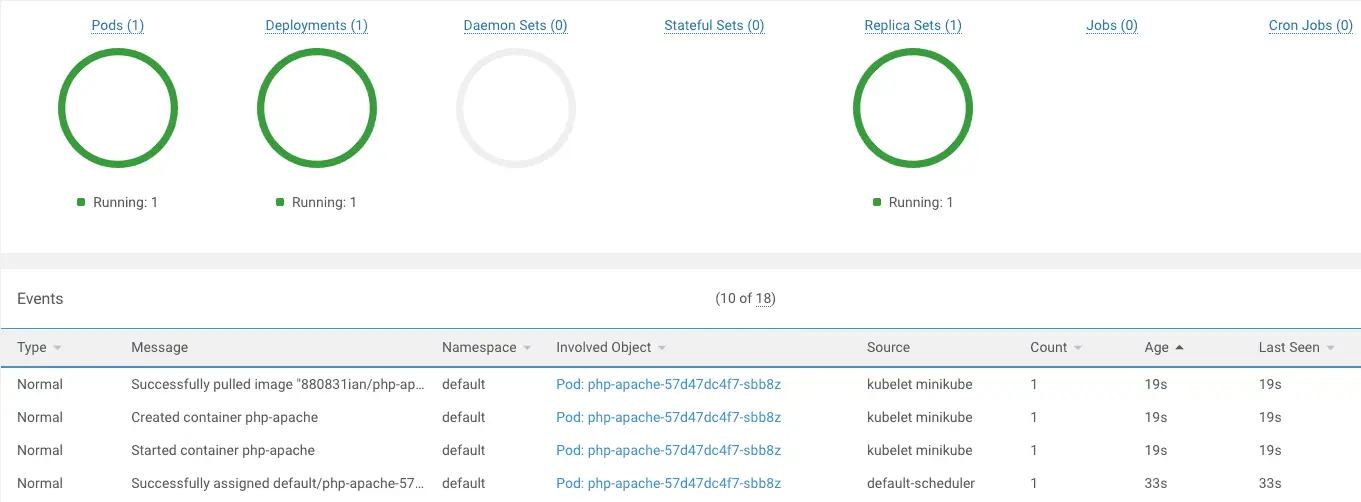The image size is (1361, 502).
Task: Click the green Pods status ring chart
Action: 118,62
